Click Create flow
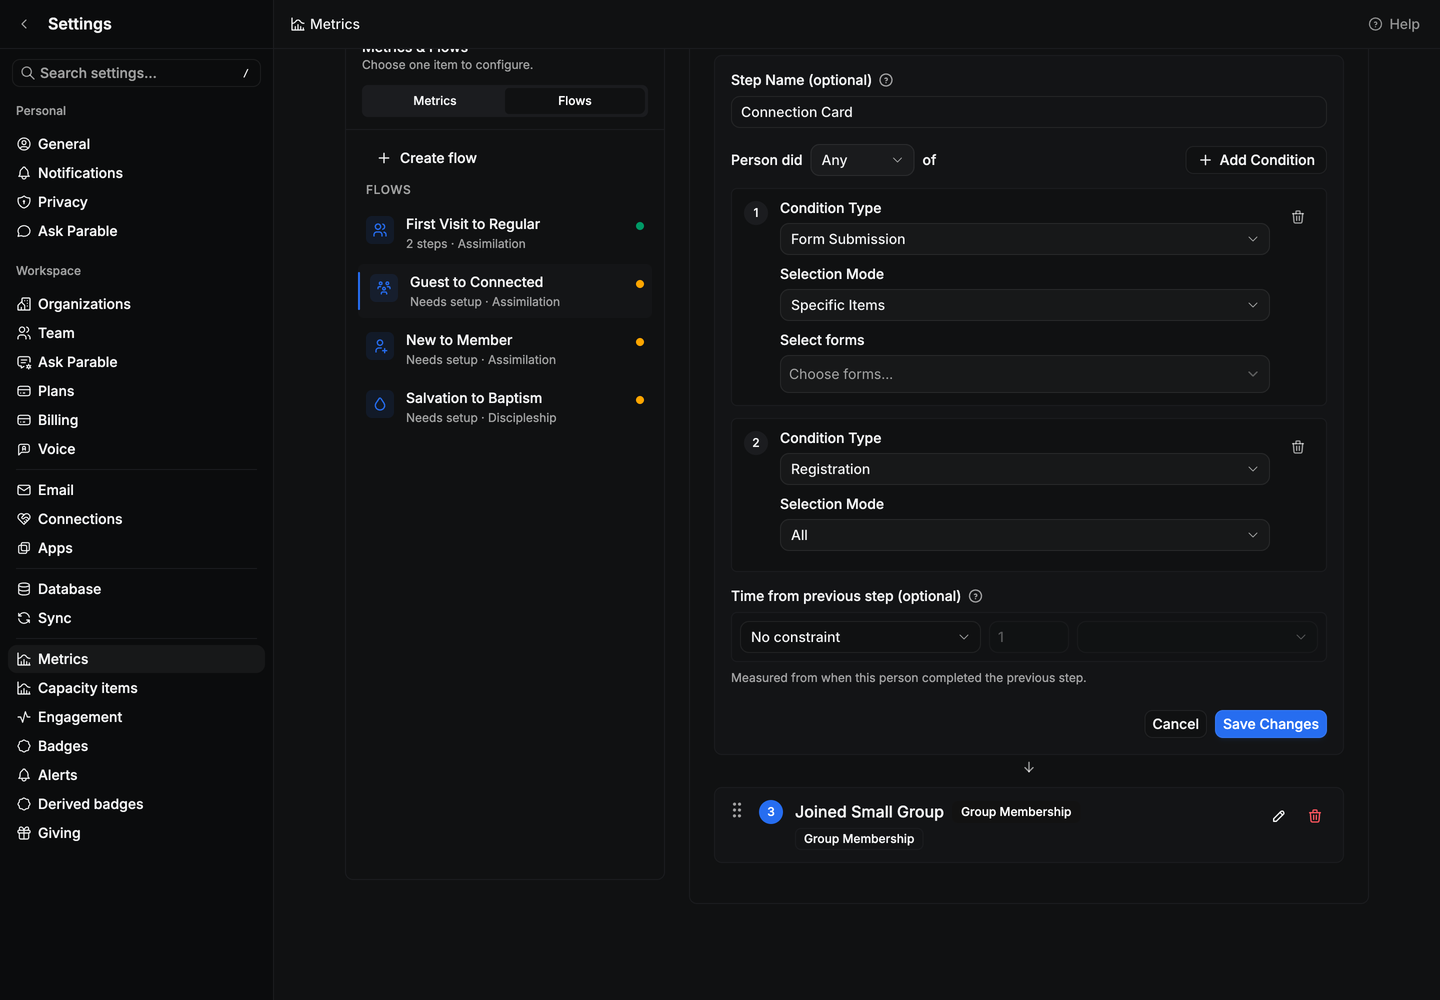The width and height of the screenshot is (1440, 1000). click(427, 158)
